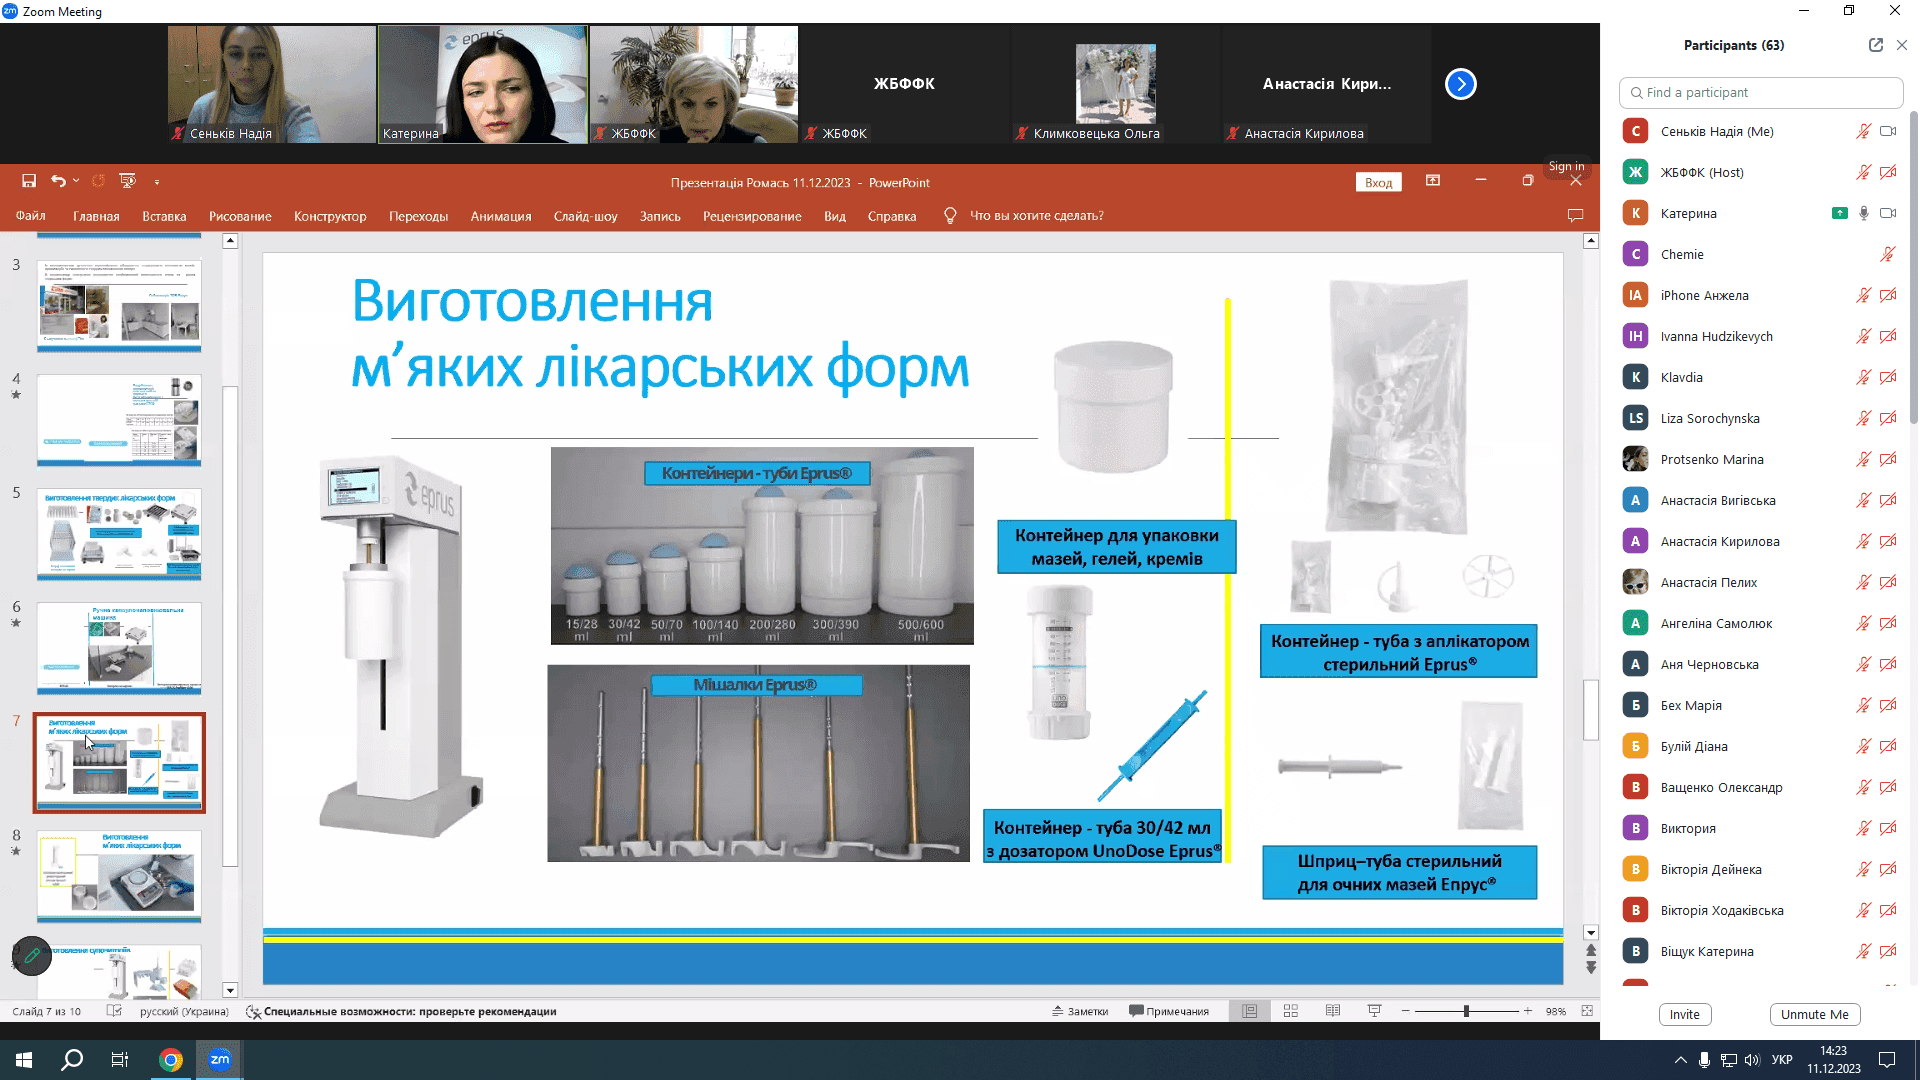
Task: Start slideshow from beginning via quick access icon
Action: click(x=127, y=181)
